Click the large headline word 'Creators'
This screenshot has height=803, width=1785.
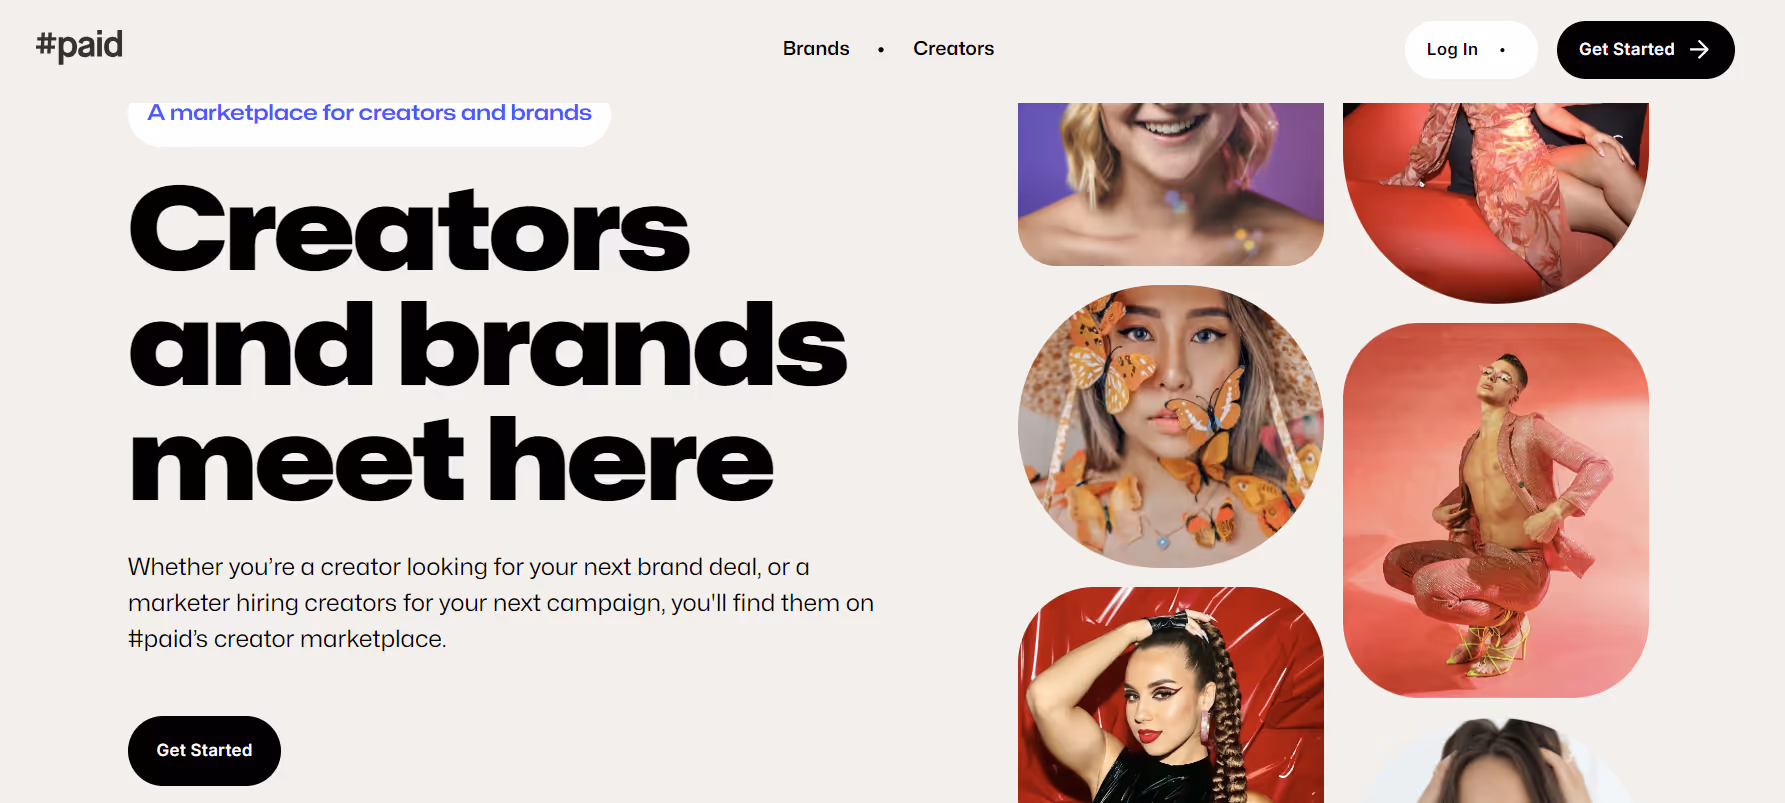point(409,229)
